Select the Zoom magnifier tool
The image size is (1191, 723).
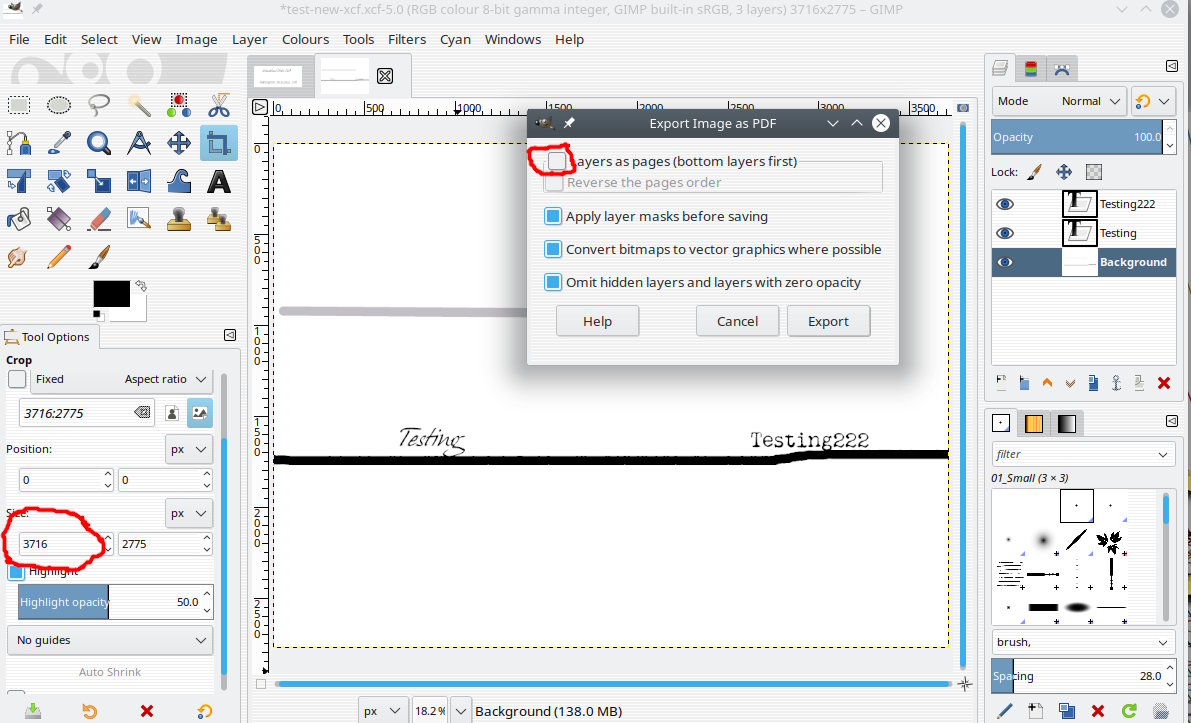point(99,143)
